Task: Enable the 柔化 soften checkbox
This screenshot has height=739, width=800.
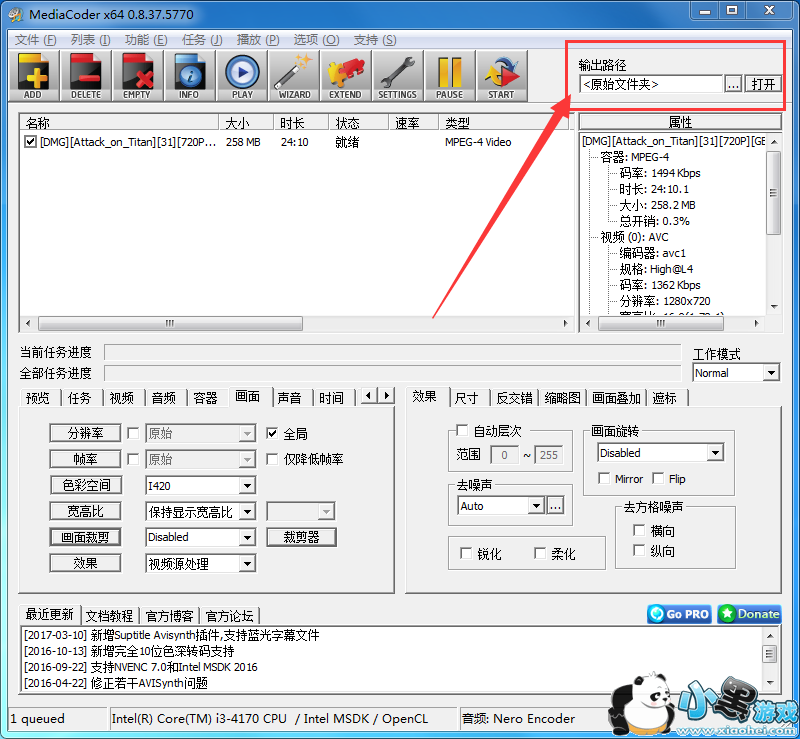Action: point(540,553)
